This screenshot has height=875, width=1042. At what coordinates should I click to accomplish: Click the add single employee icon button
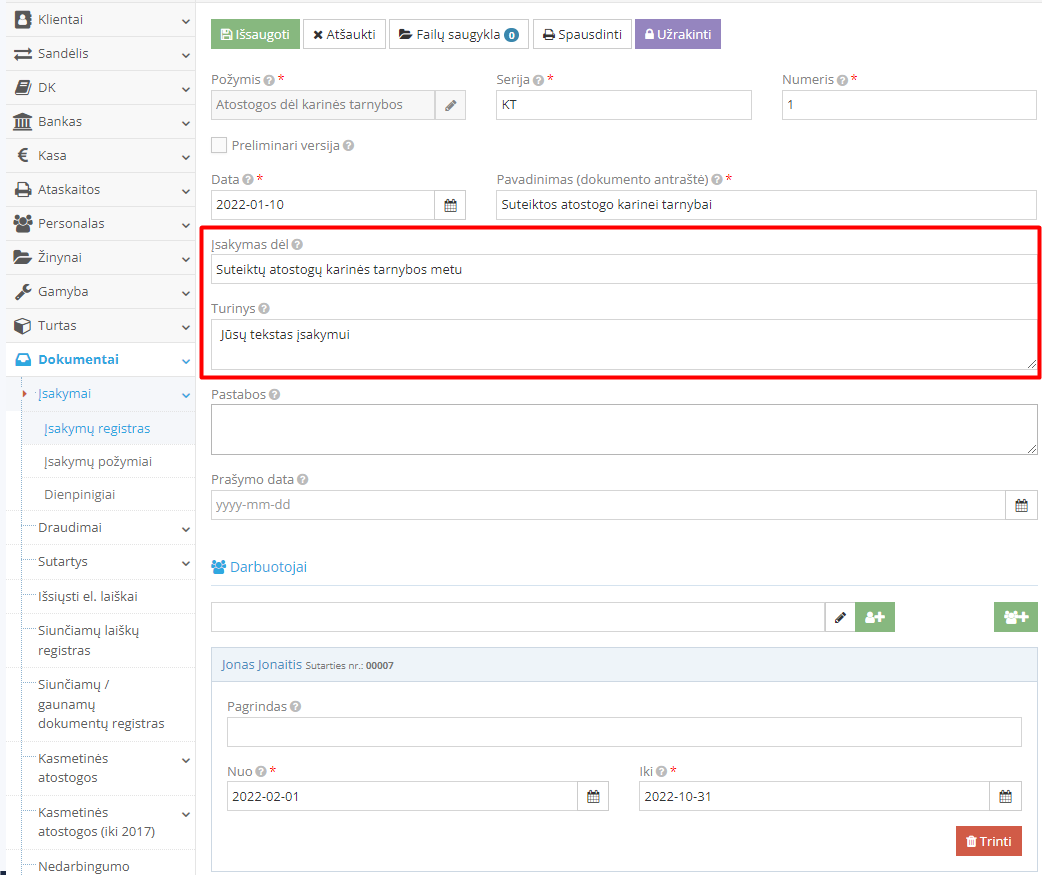(875, 617)
